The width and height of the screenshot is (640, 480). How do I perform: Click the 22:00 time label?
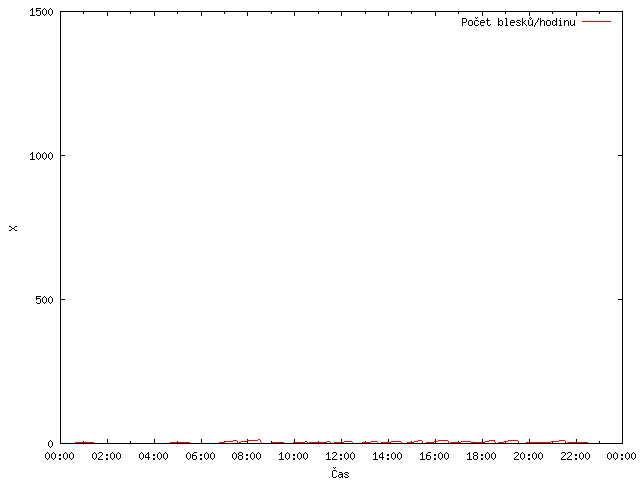(575, 456)
